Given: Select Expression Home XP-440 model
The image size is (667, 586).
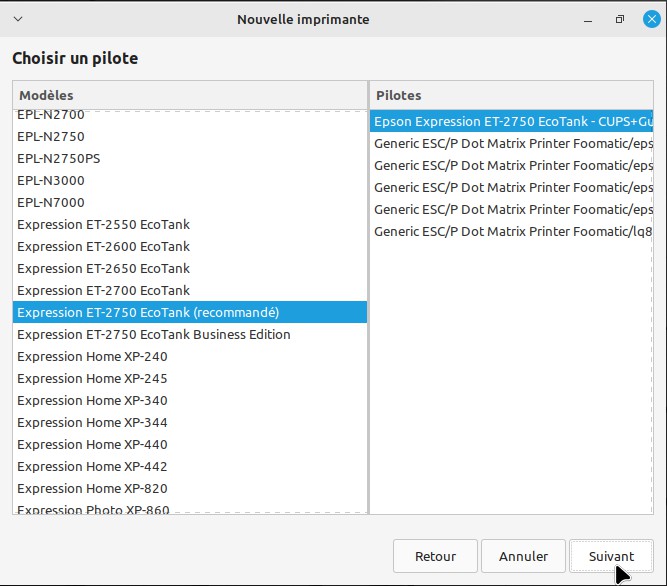Looking at the screenshot, I should point(190,444).
